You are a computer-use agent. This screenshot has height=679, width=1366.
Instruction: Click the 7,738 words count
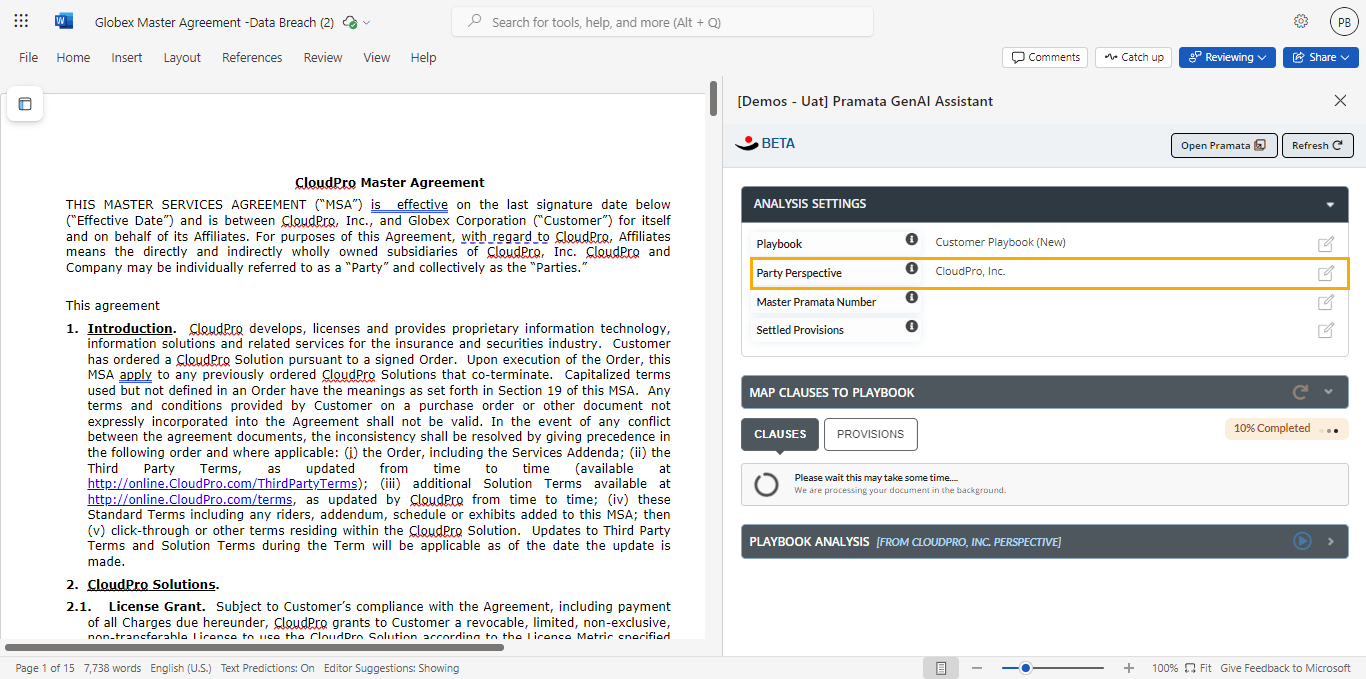coord(112,668)
